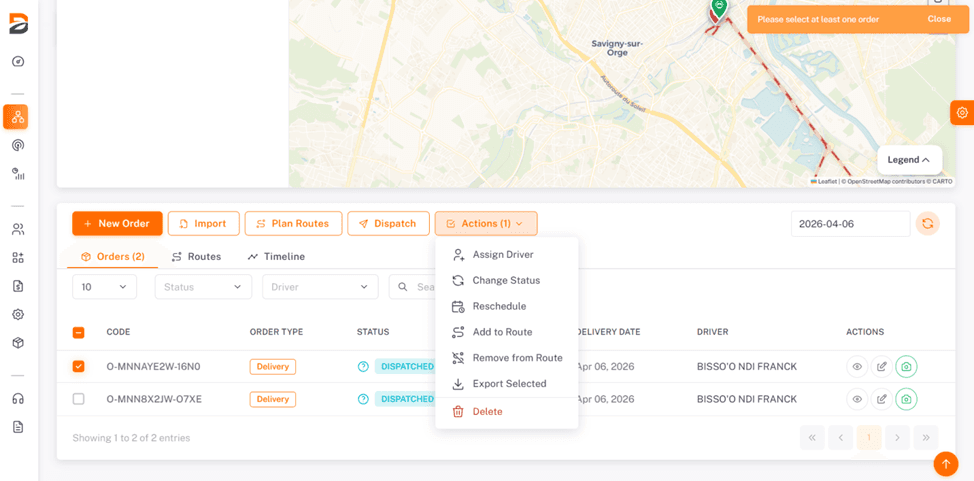Open the documentation page sidebar icon
The height and width of the screenshot is (481, 974).
click(18, 427)
